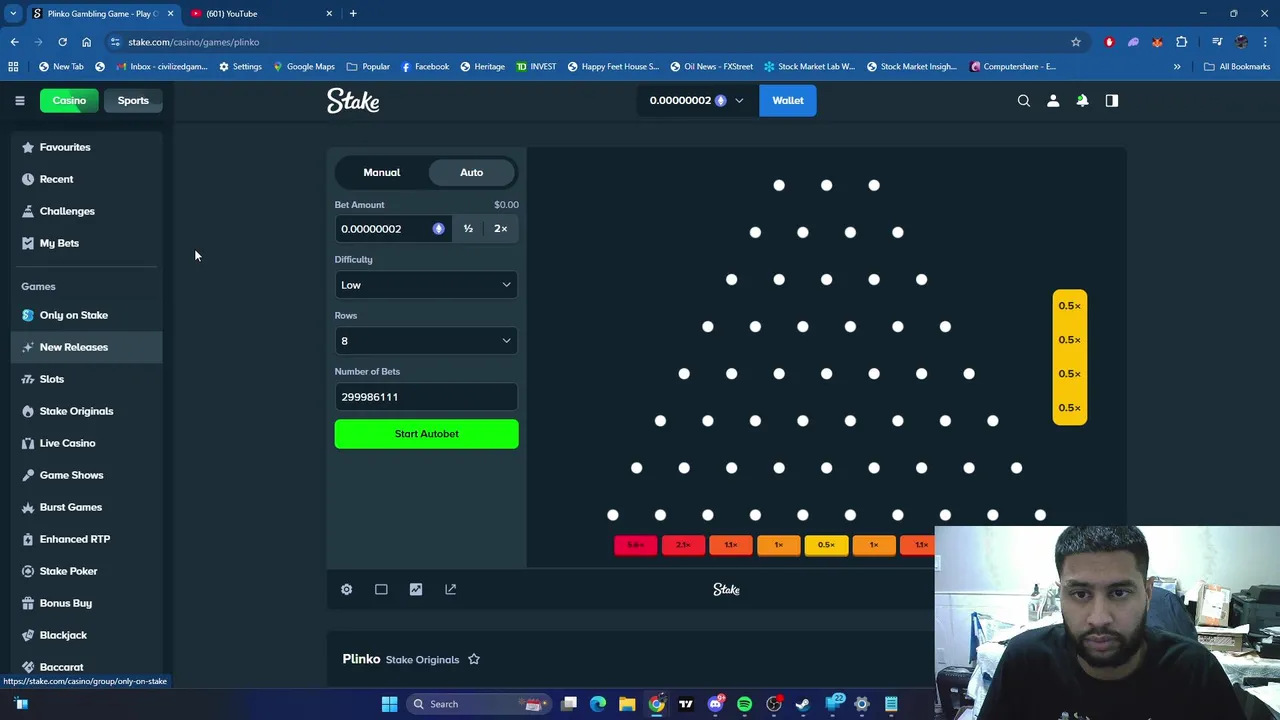Screen dimensions: 1280x720
Task: Open the Google Apps grid in bookmarks bar
Action: click(x=13, y=67)
